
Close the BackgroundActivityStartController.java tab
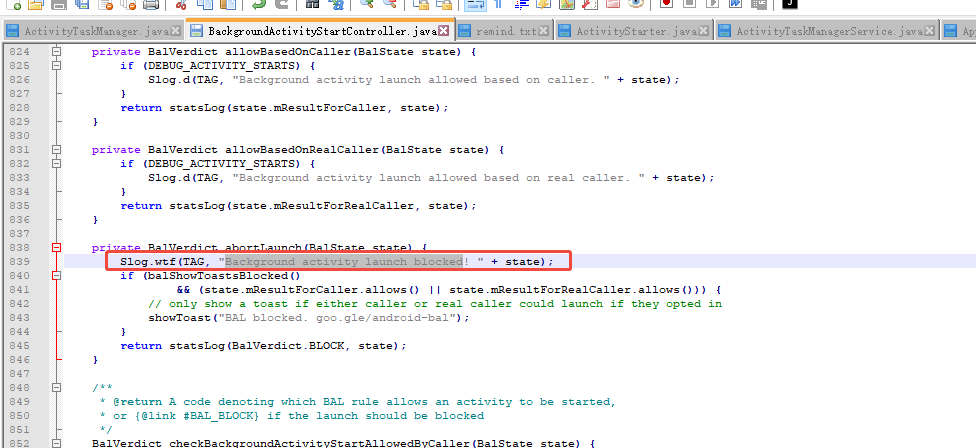(x=444, y=30)
